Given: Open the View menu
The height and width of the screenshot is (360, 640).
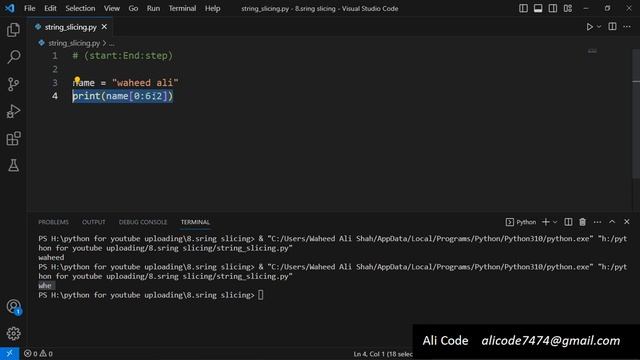Looking at the screenshot, I should click(x=111, y=8).
